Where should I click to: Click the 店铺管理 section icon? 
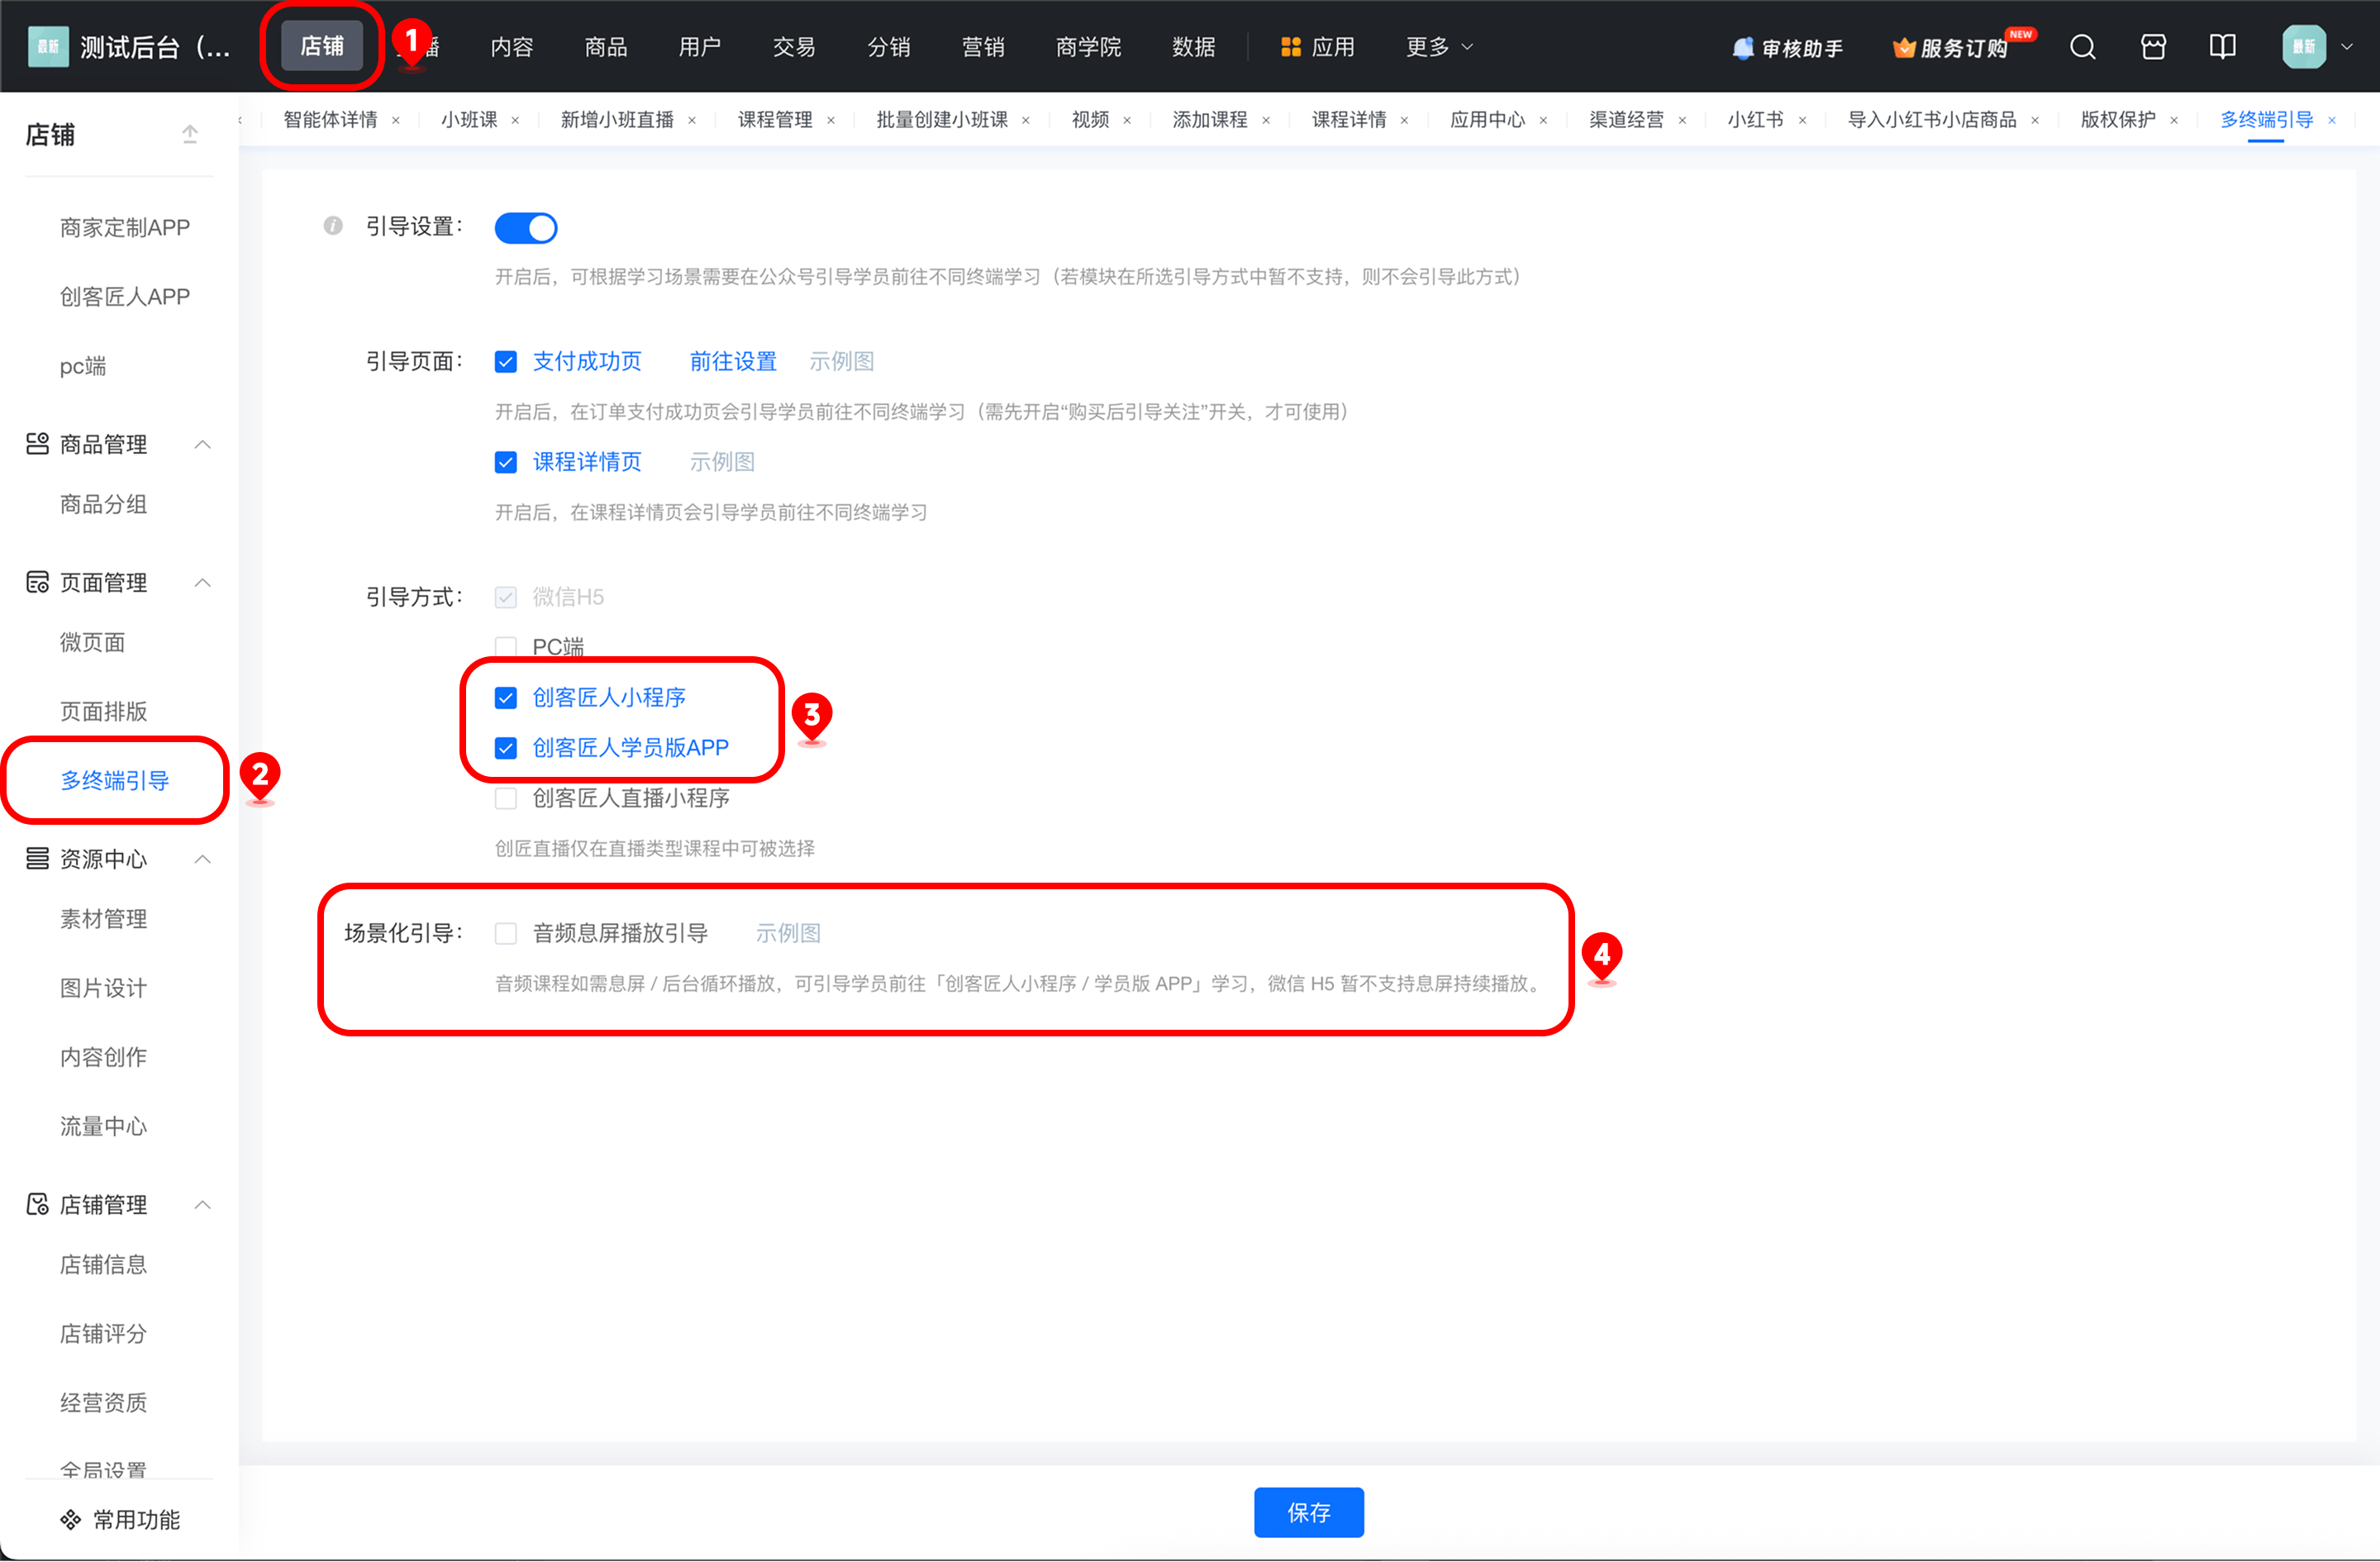click(x=37, y=1205)
